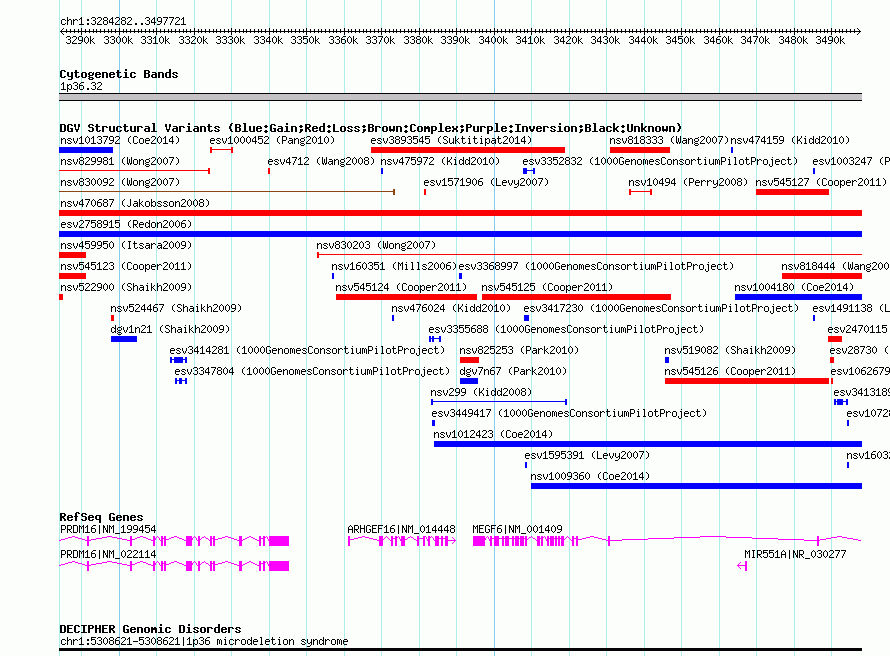
Task: Click nsv829981 (Wong2007) variant label
Action: pos(120,161)
